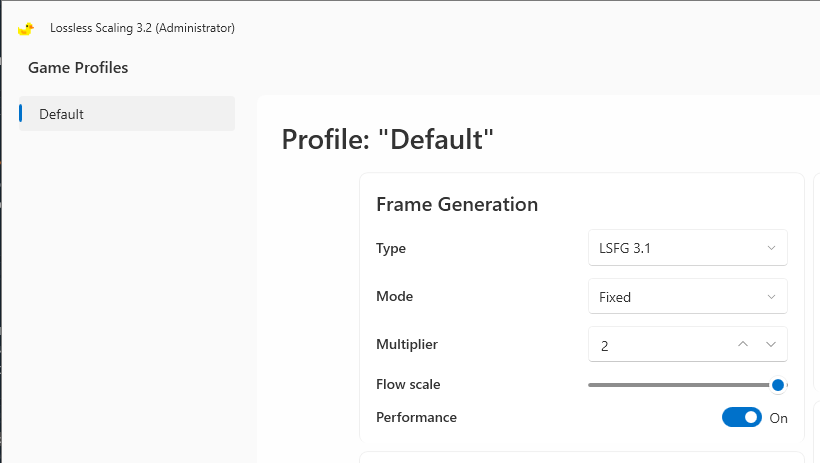Click the Lossless Scaling duck icon

point(26,29)
